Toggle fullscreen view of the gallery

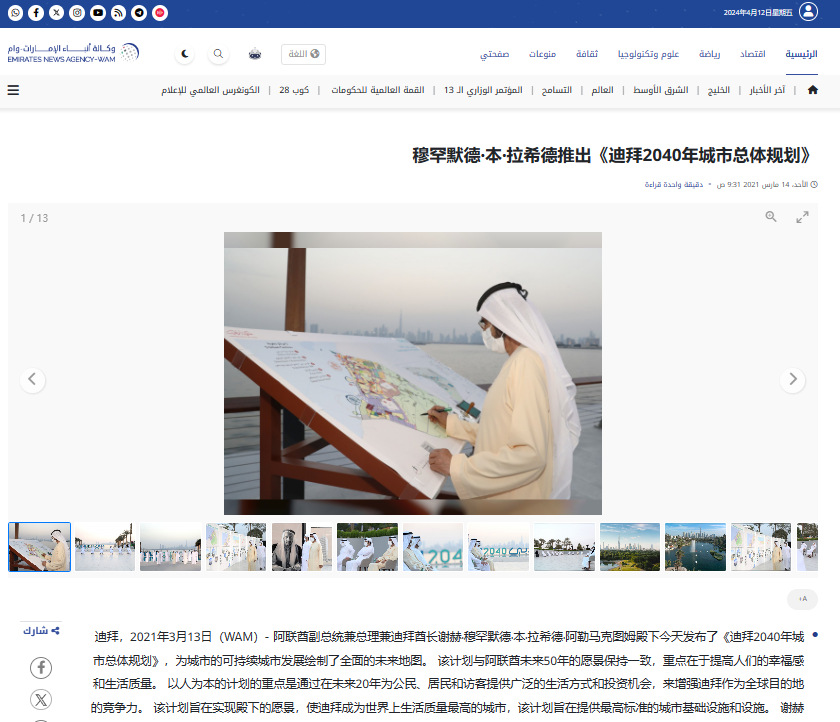click(802, 217)
